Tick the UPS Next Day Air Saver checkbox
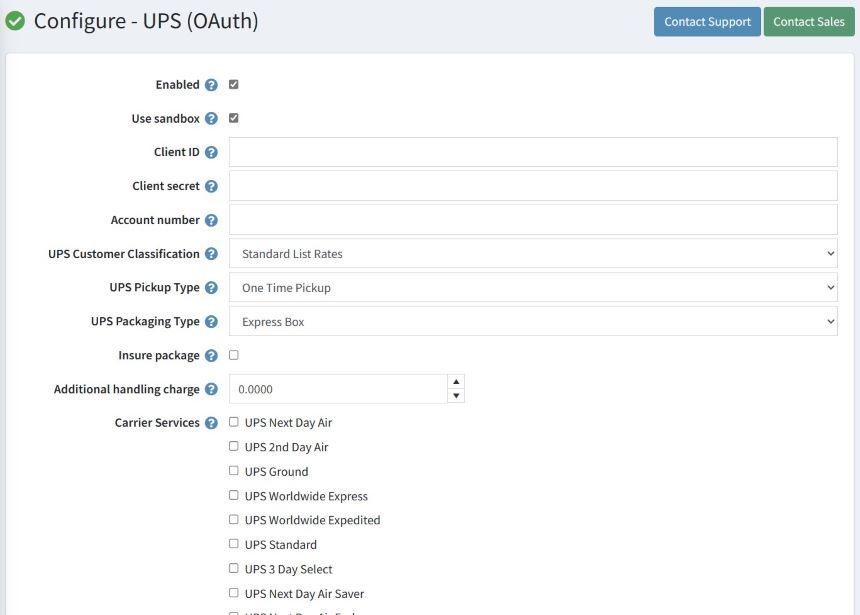 pos(234,593)
